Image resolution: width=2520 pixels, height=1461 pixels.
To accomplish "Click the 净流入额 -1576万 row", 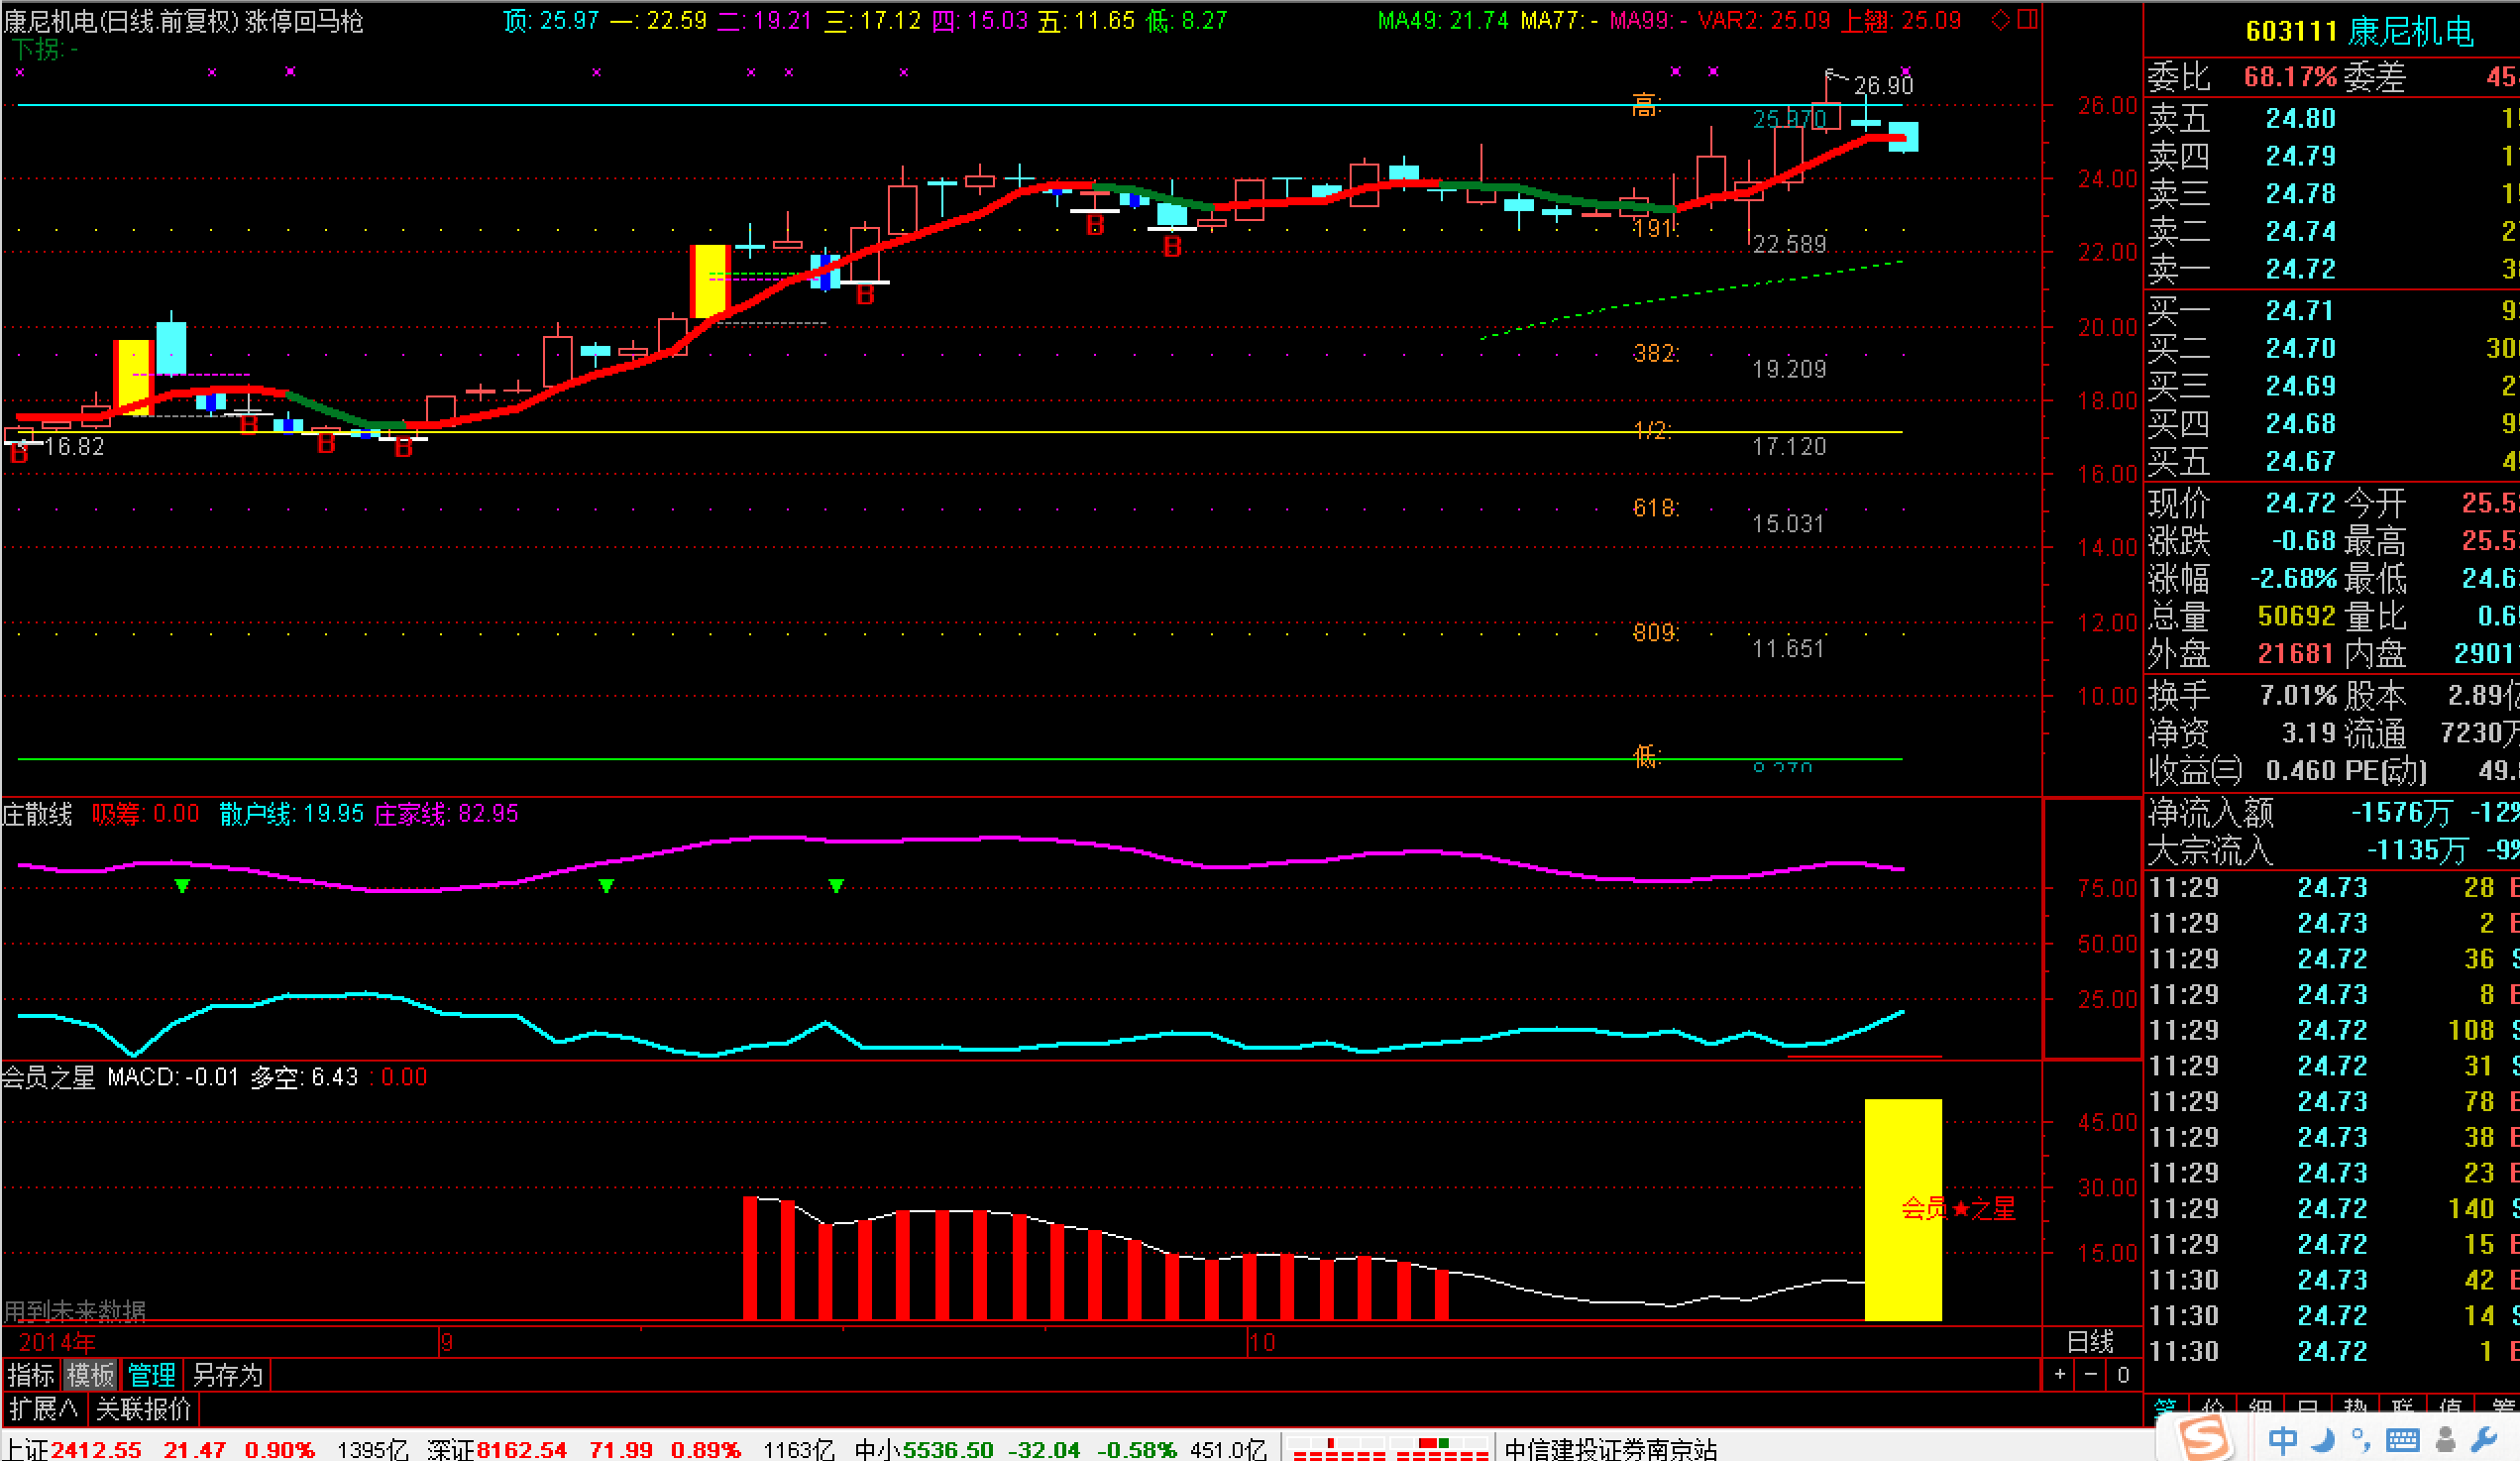I will coord(2332,812).
